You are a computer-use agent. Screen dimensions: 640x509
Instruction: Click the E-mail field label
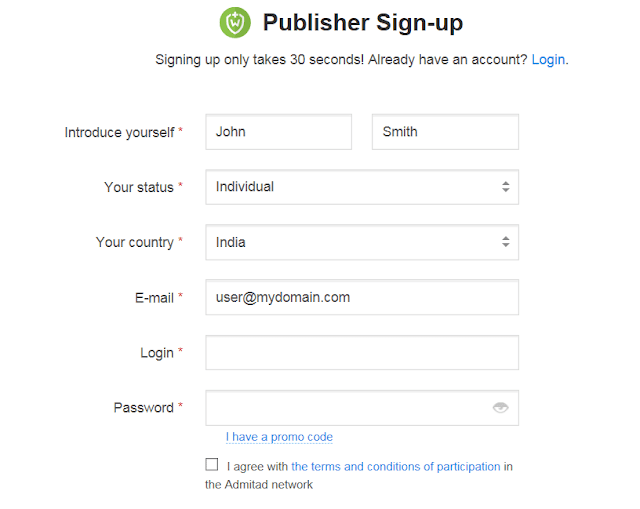tap(154, 298)
